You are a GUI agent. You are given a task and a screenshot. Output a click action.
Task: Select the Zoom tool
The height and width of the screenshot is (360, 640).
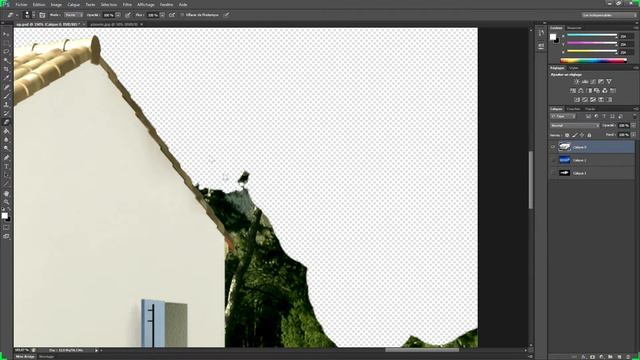point(6,202)
